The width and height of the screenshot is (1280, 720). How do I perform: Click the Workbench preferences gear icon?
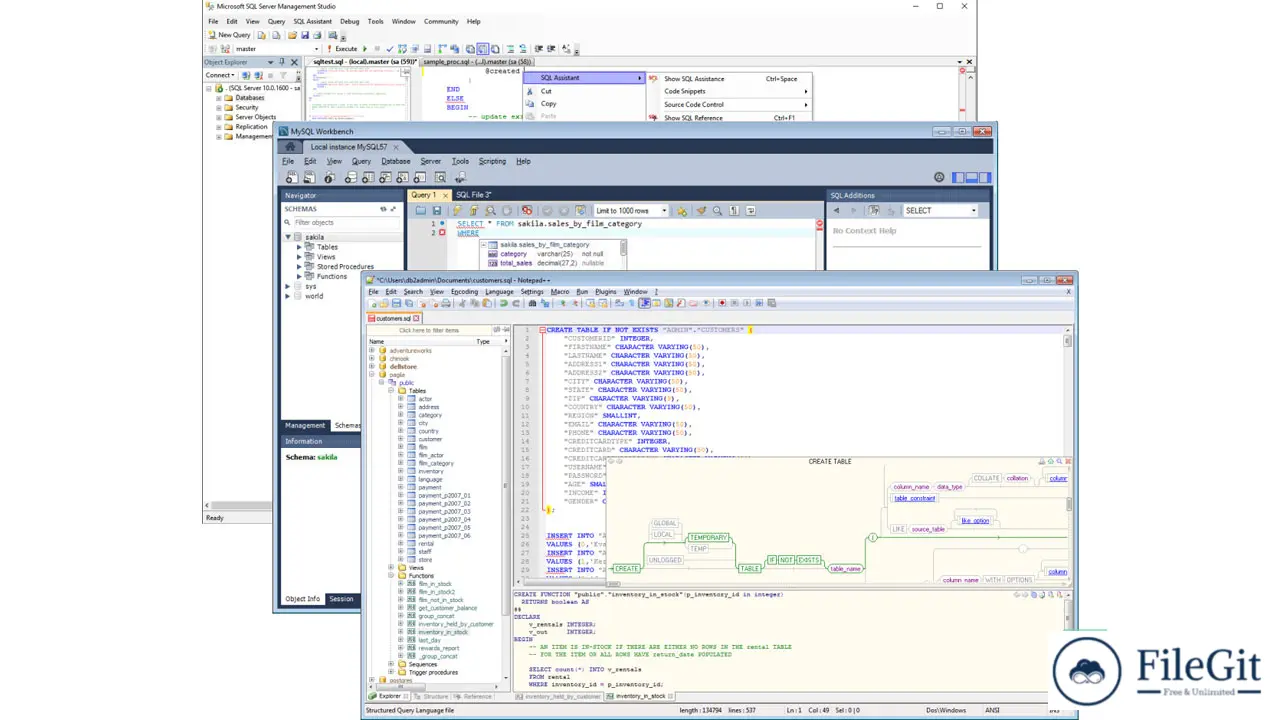939,177
